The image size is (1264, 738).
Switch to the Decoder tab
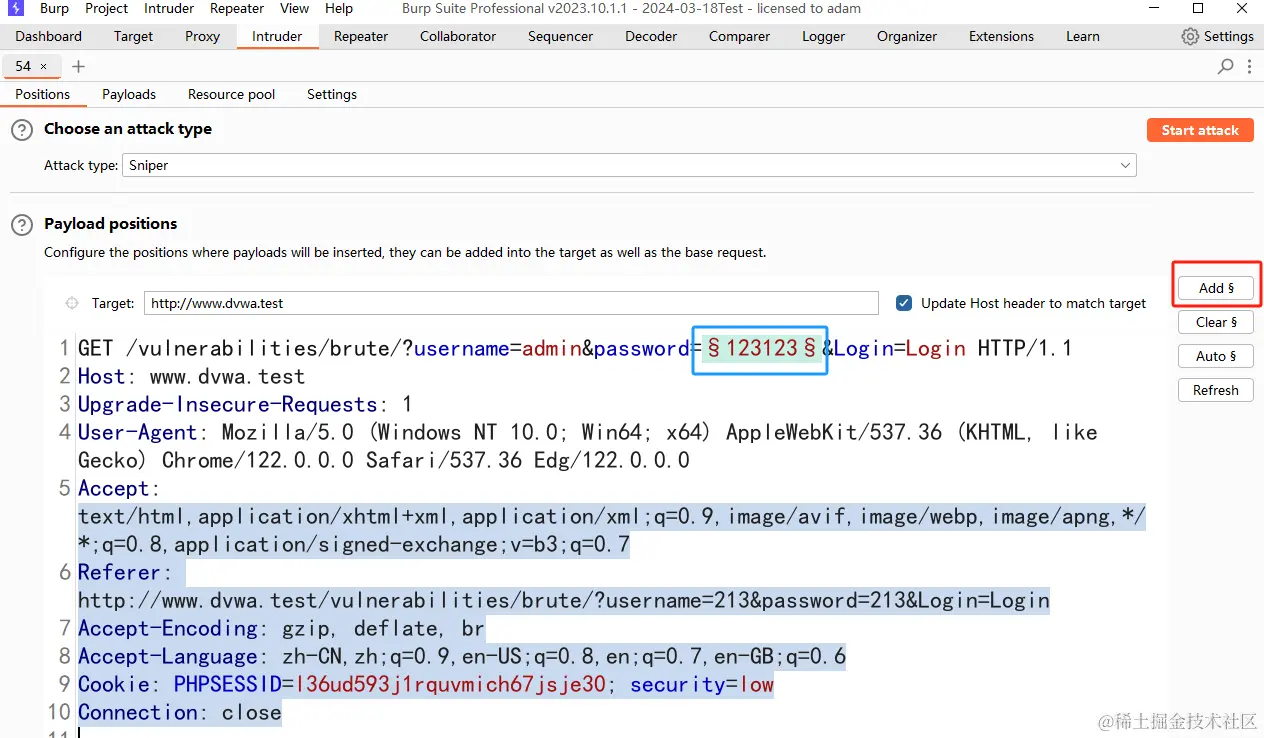coord(652,36)
